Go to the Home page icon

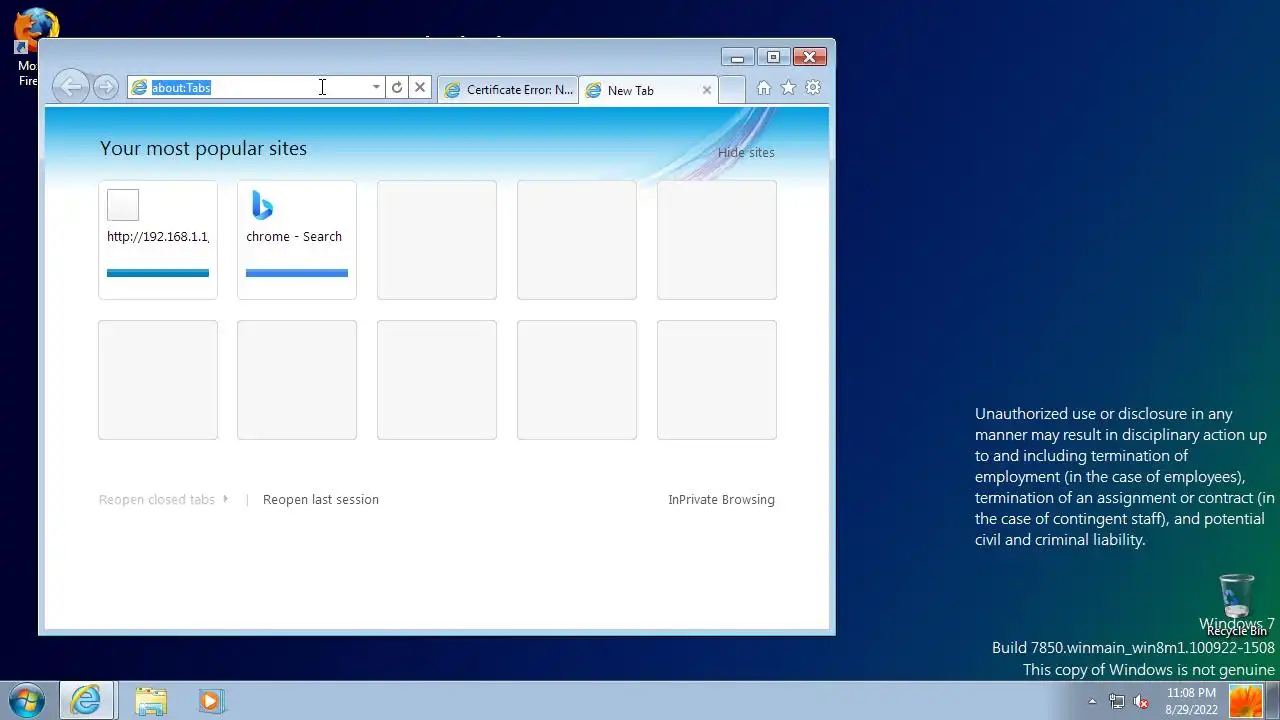(764, 88)
